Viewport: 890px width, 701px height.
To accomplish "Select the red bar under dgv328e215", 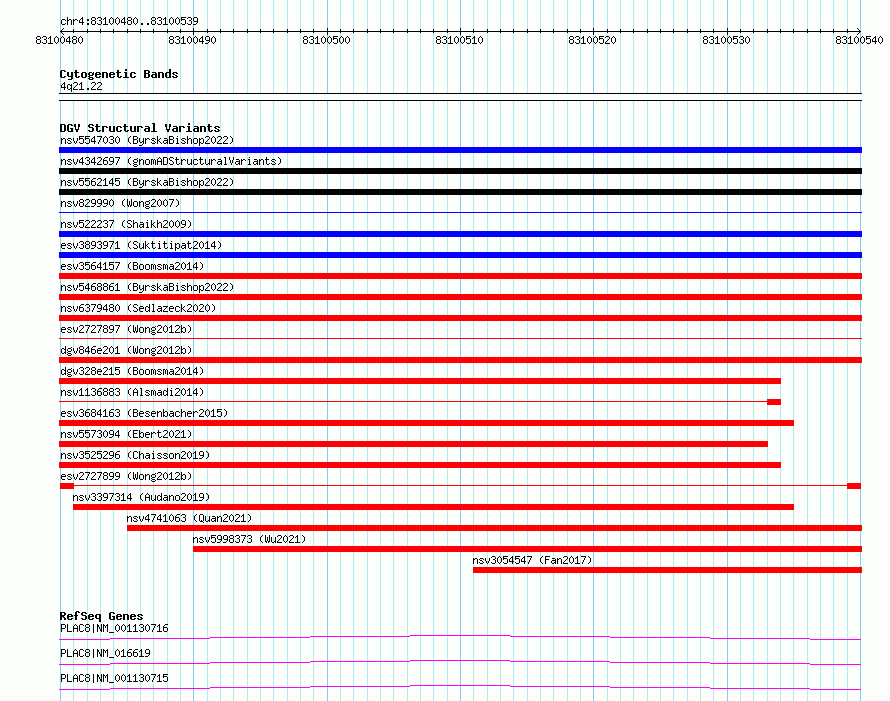I will 420,381.
